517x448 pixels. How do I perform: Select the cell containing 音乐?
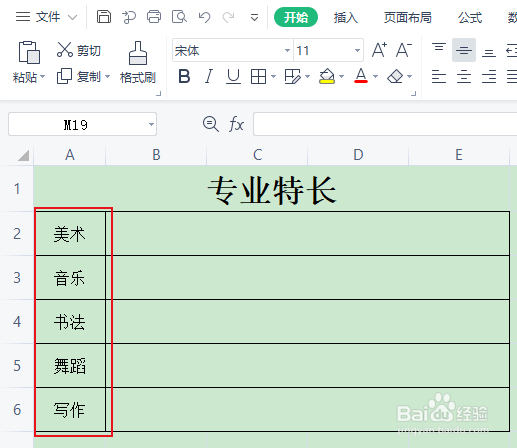coord(70,278)
